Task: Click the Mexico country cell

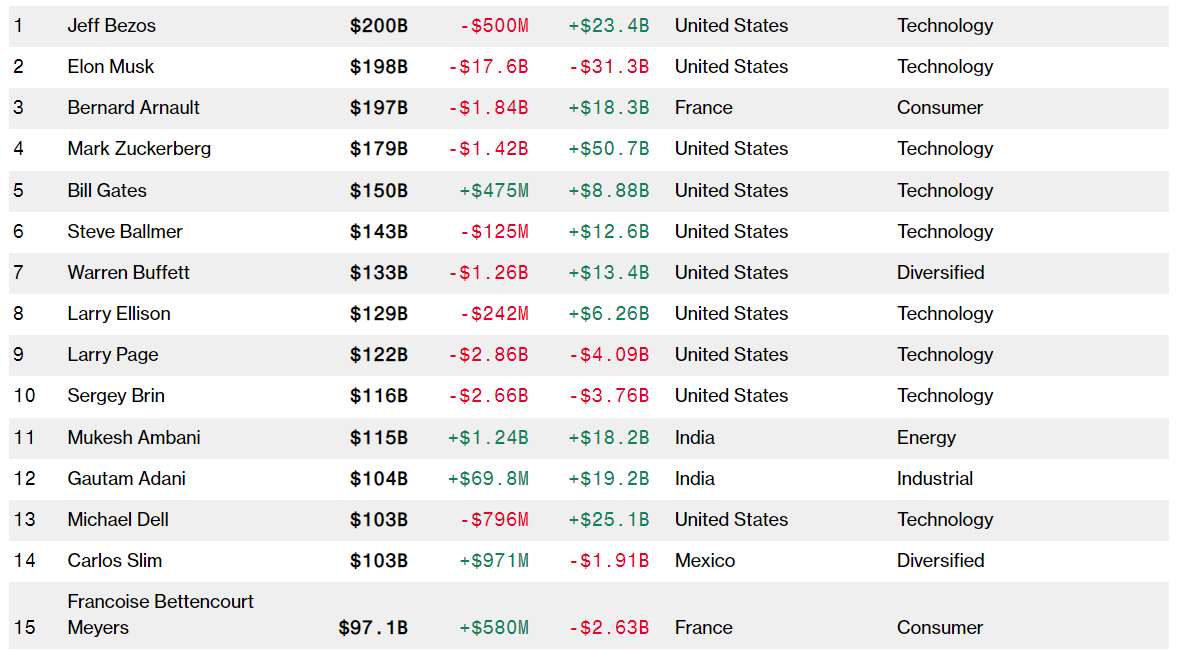Action: 705,560
